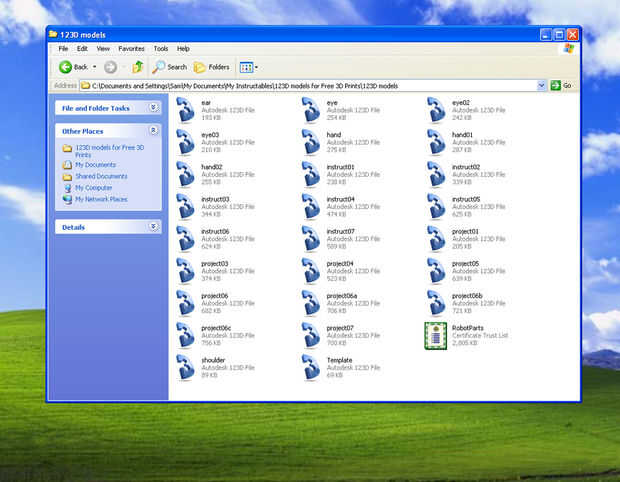Viewport: 620px width, 482px height.
Task: Open My Computer link
Action: pyautogui.click(x=94, y=188)
